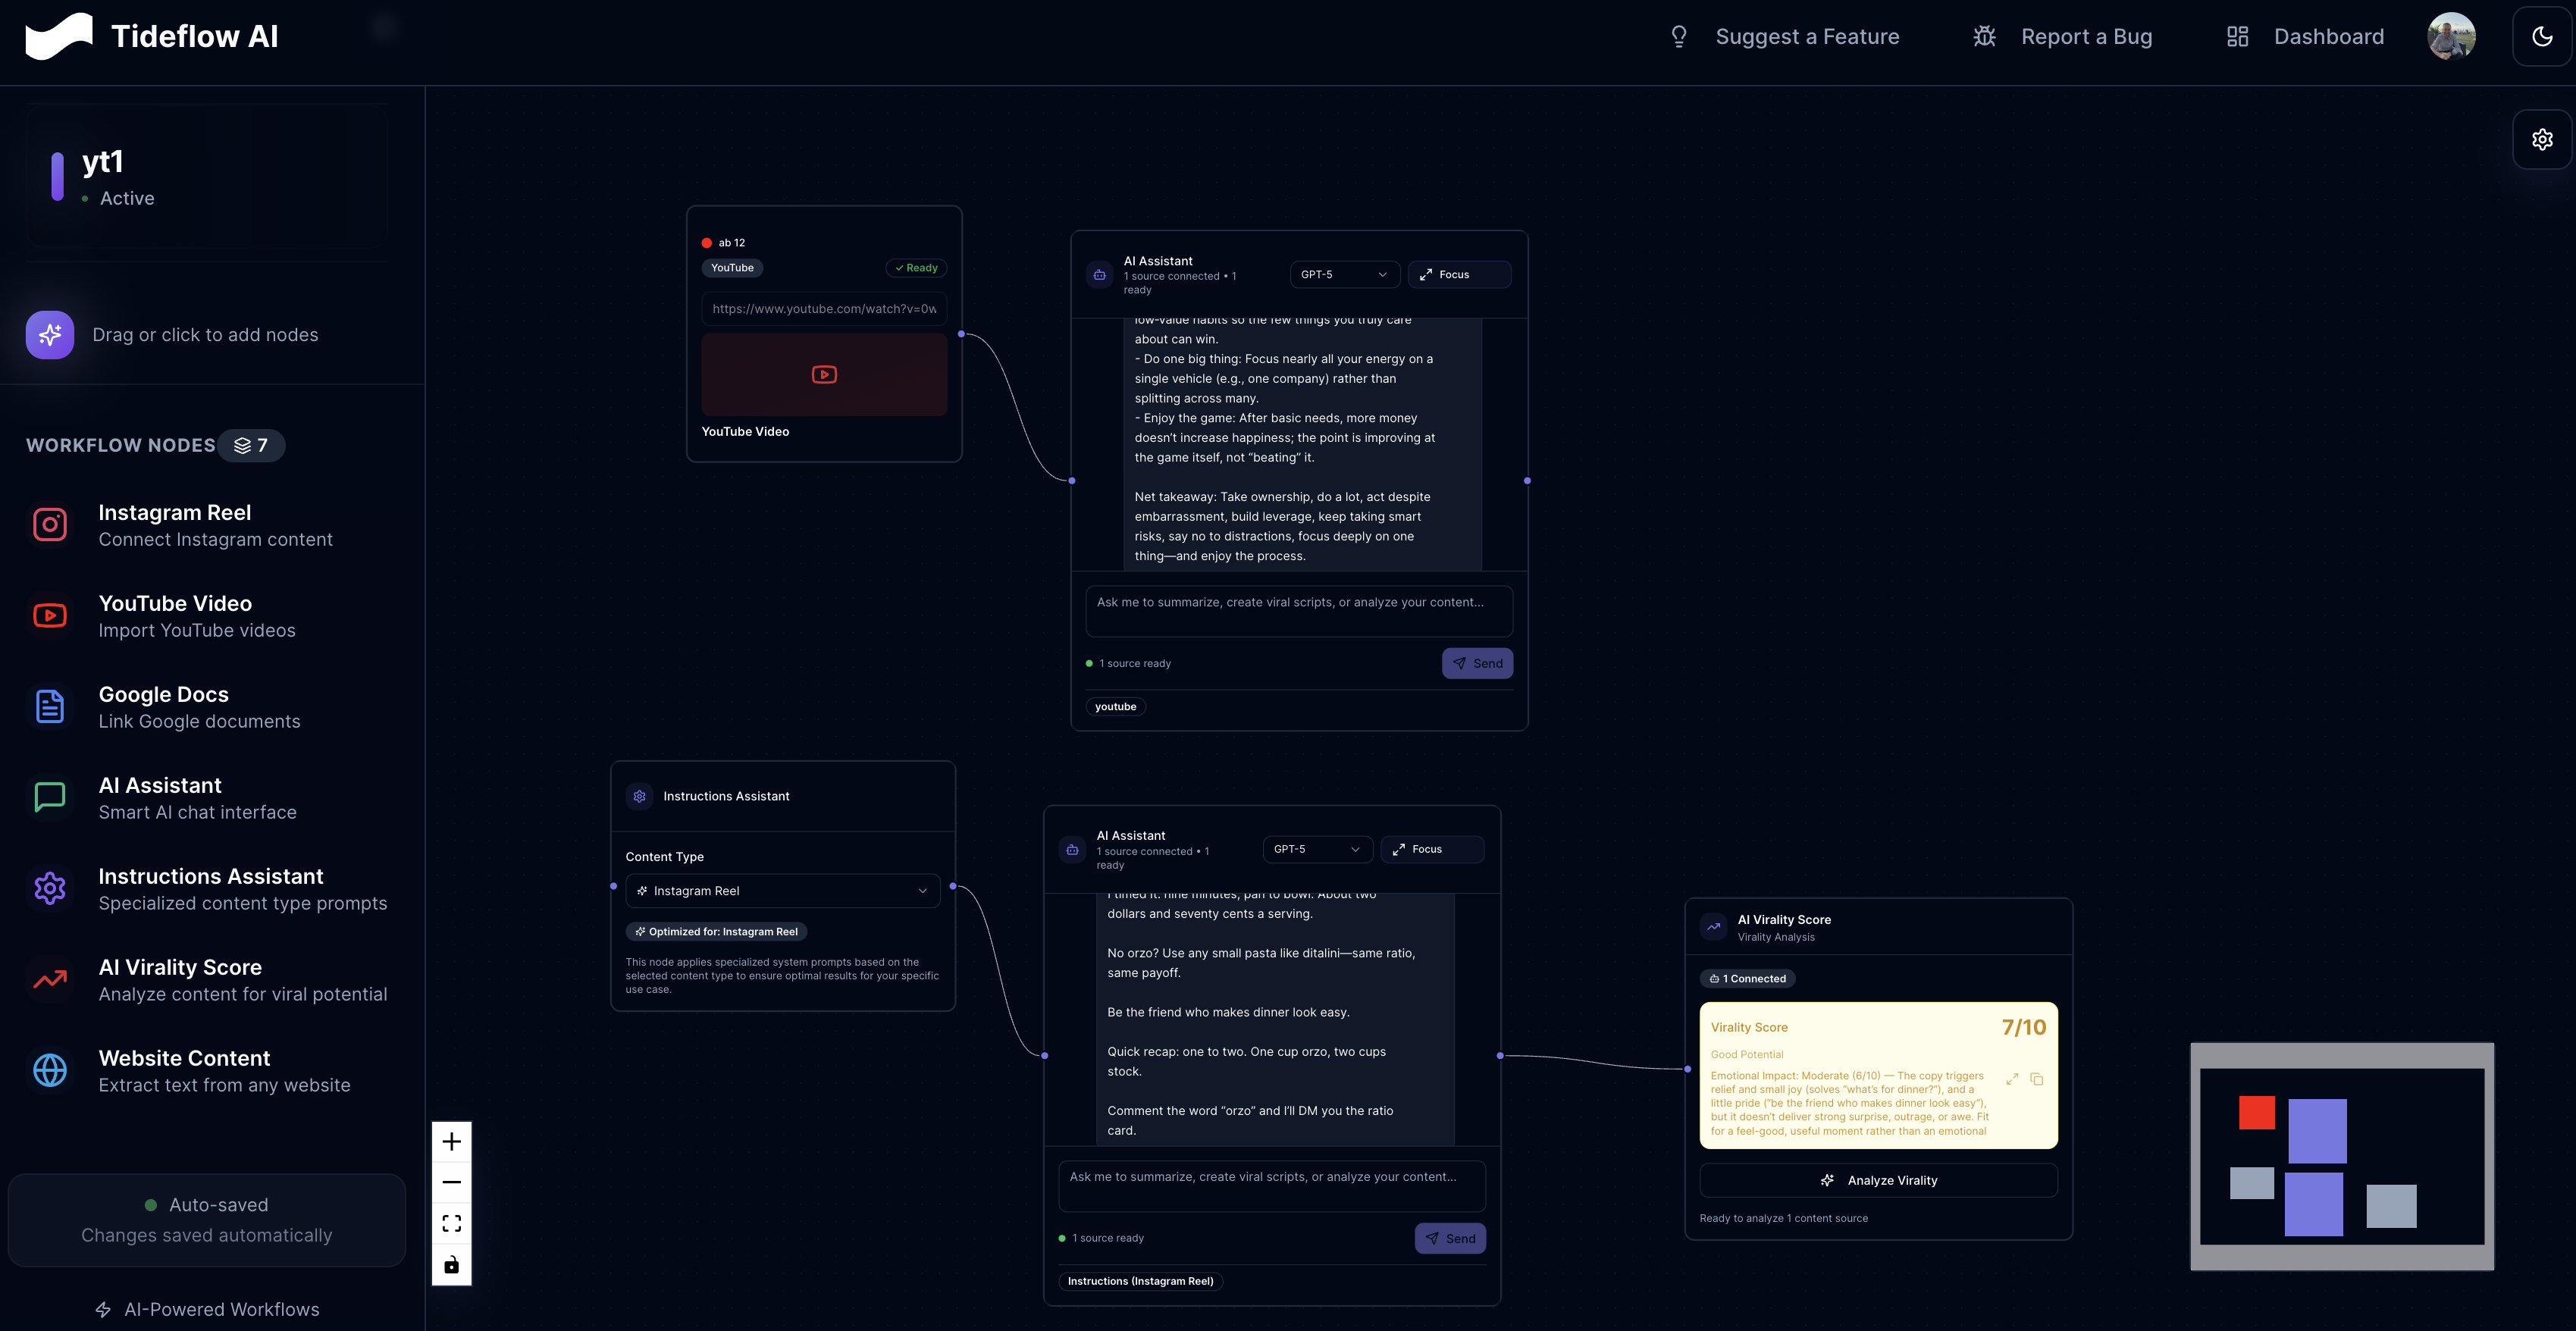Click Send in the top AI Assistant
This screenshot has height=1331, width=2576.
click(x=1477, y=664)
